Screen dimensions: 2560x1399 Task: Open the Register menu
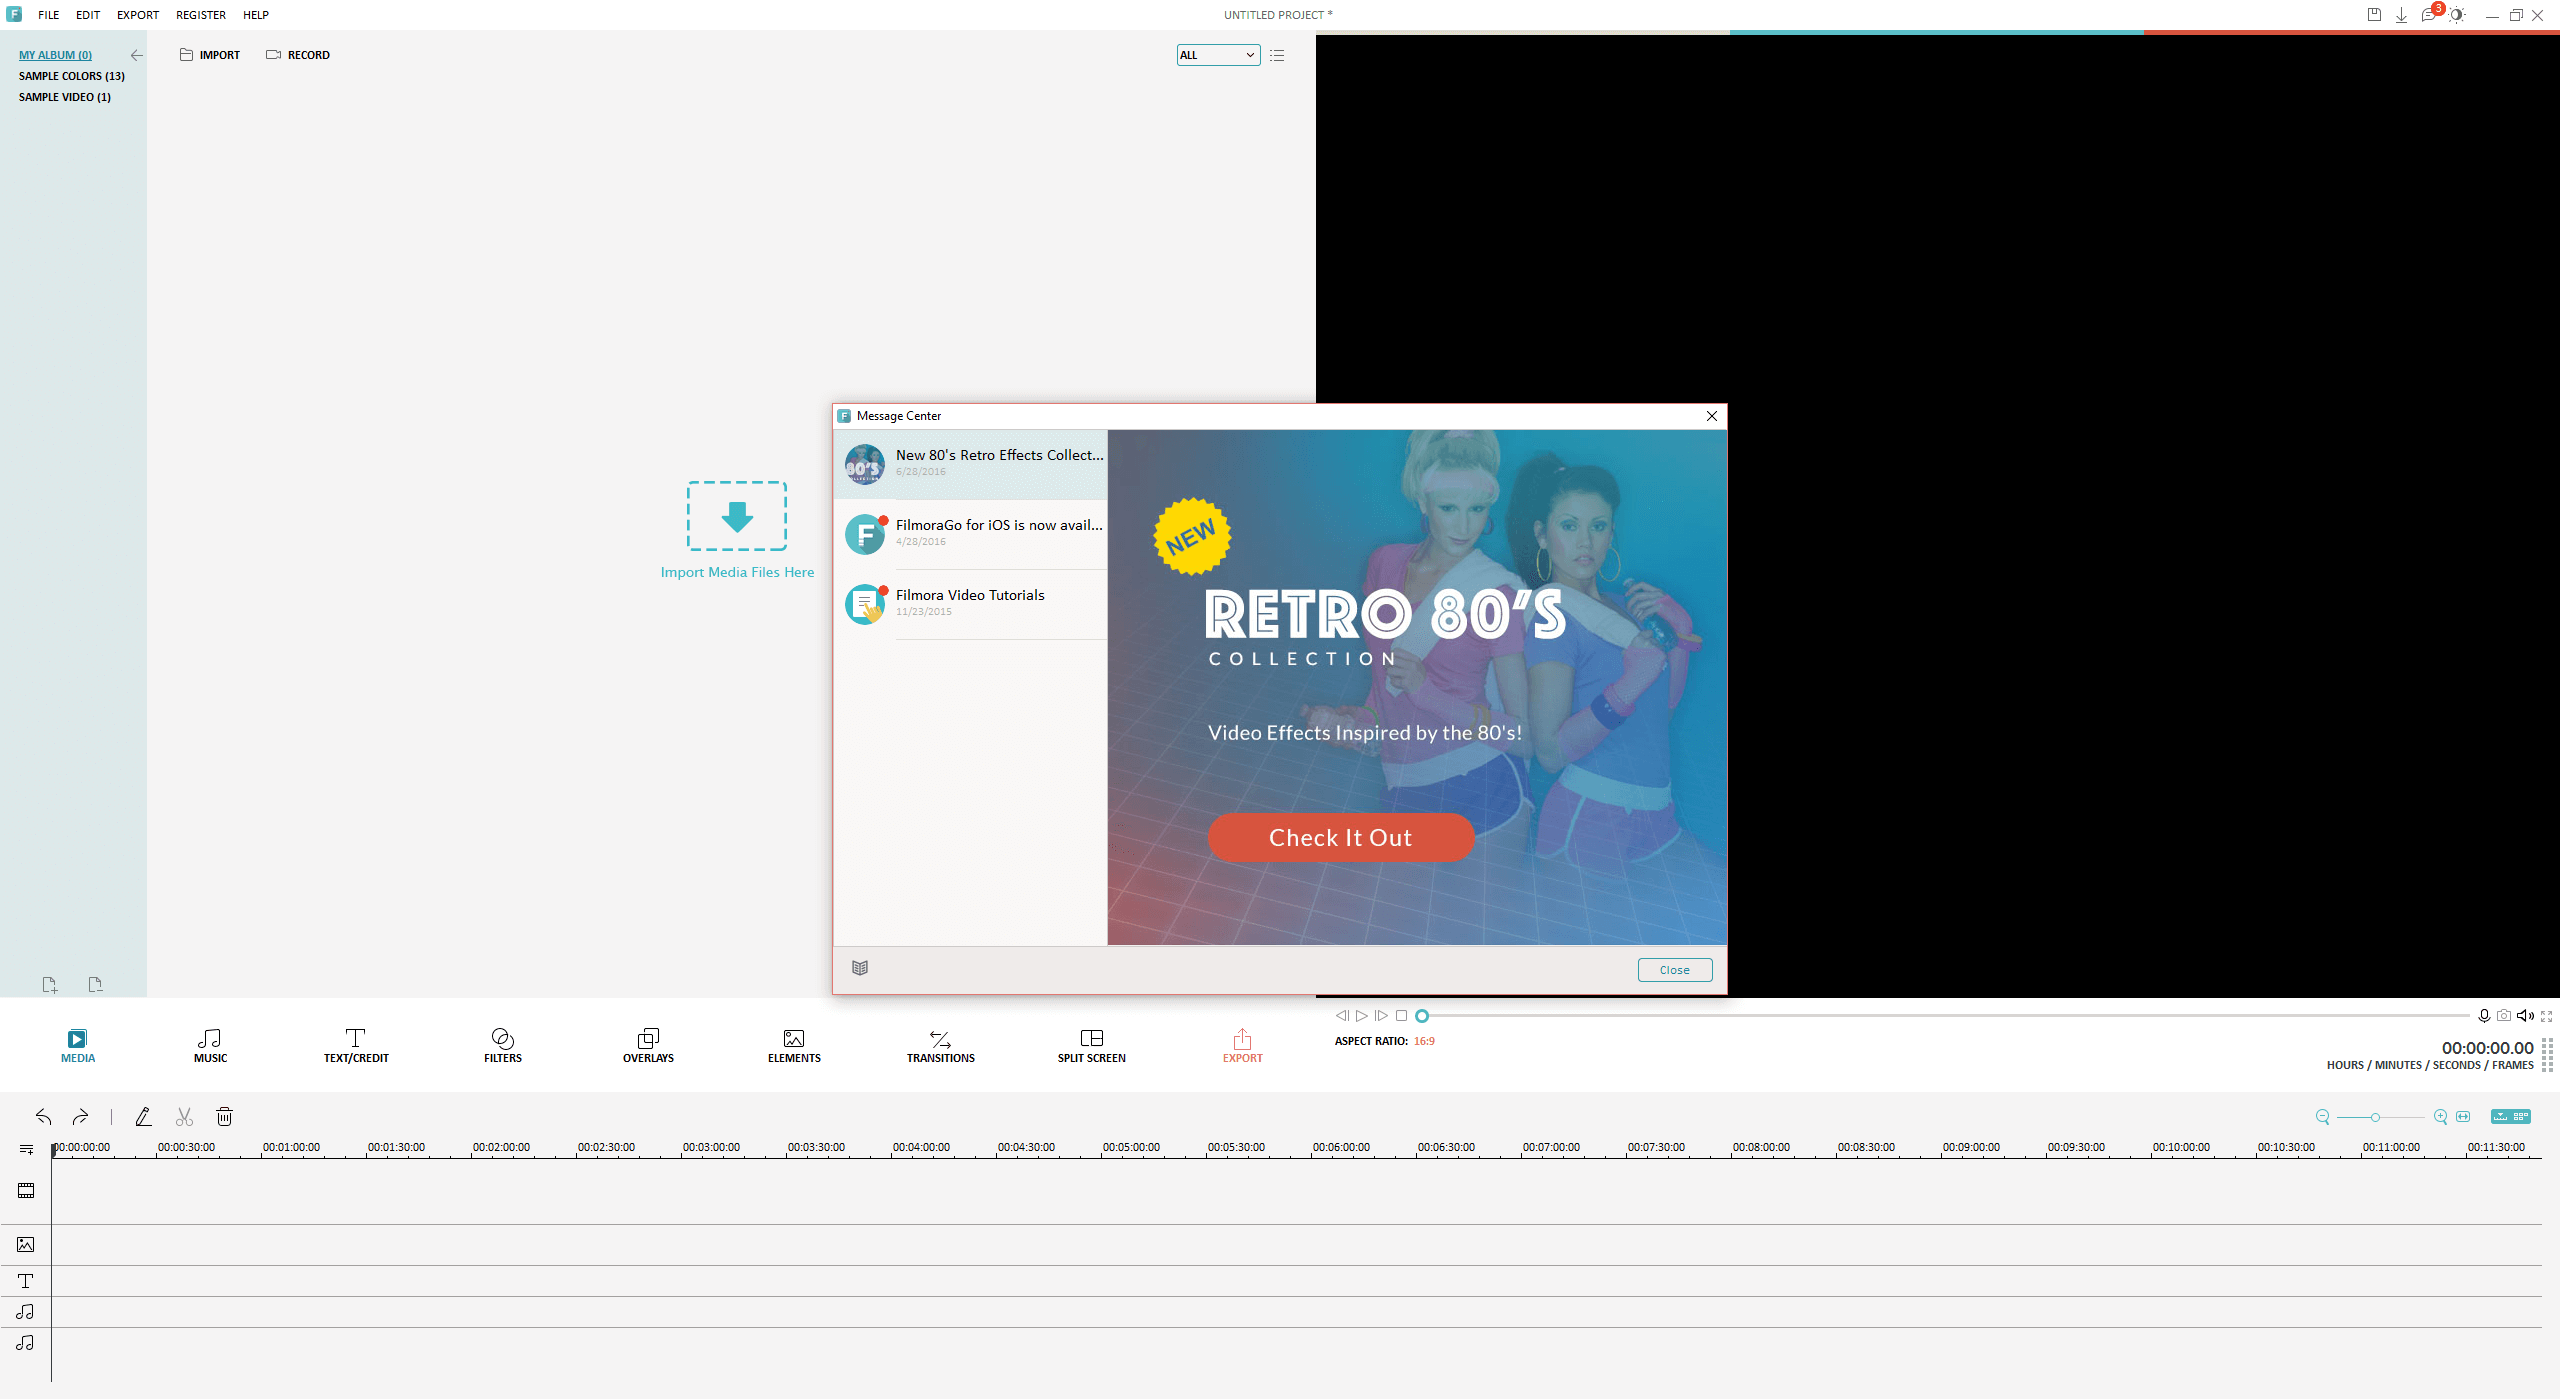(200, 15)
